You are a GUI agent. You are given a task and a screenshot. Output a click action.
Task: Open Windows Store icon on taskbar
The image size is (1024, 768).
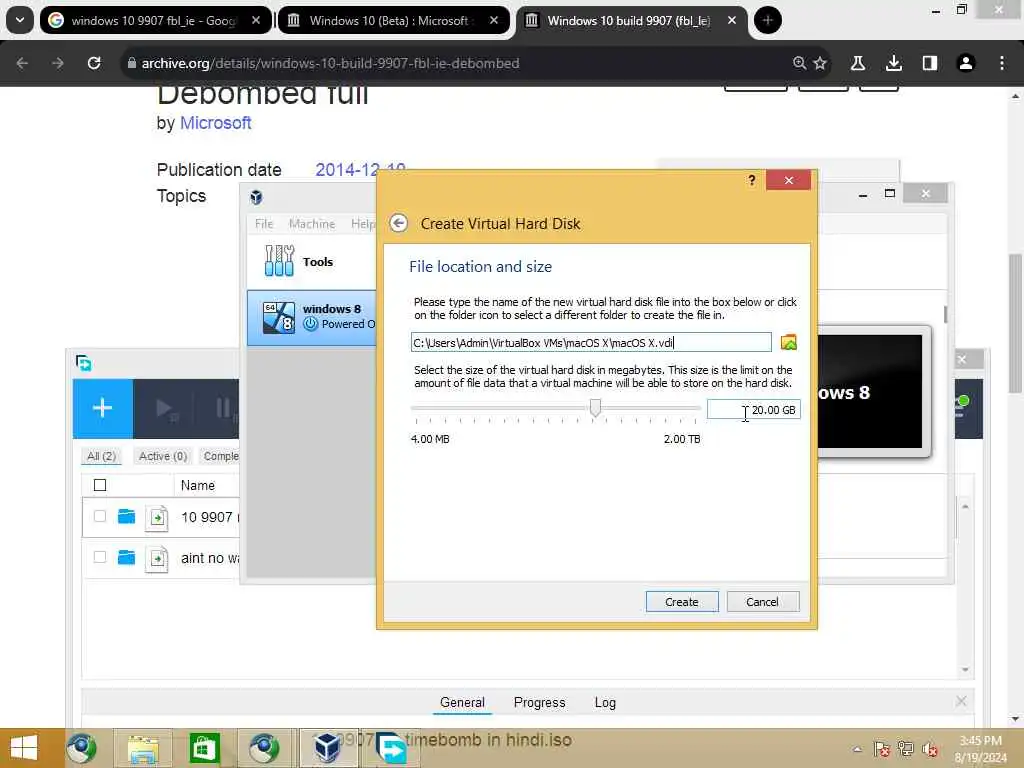(x=204, y=748)
